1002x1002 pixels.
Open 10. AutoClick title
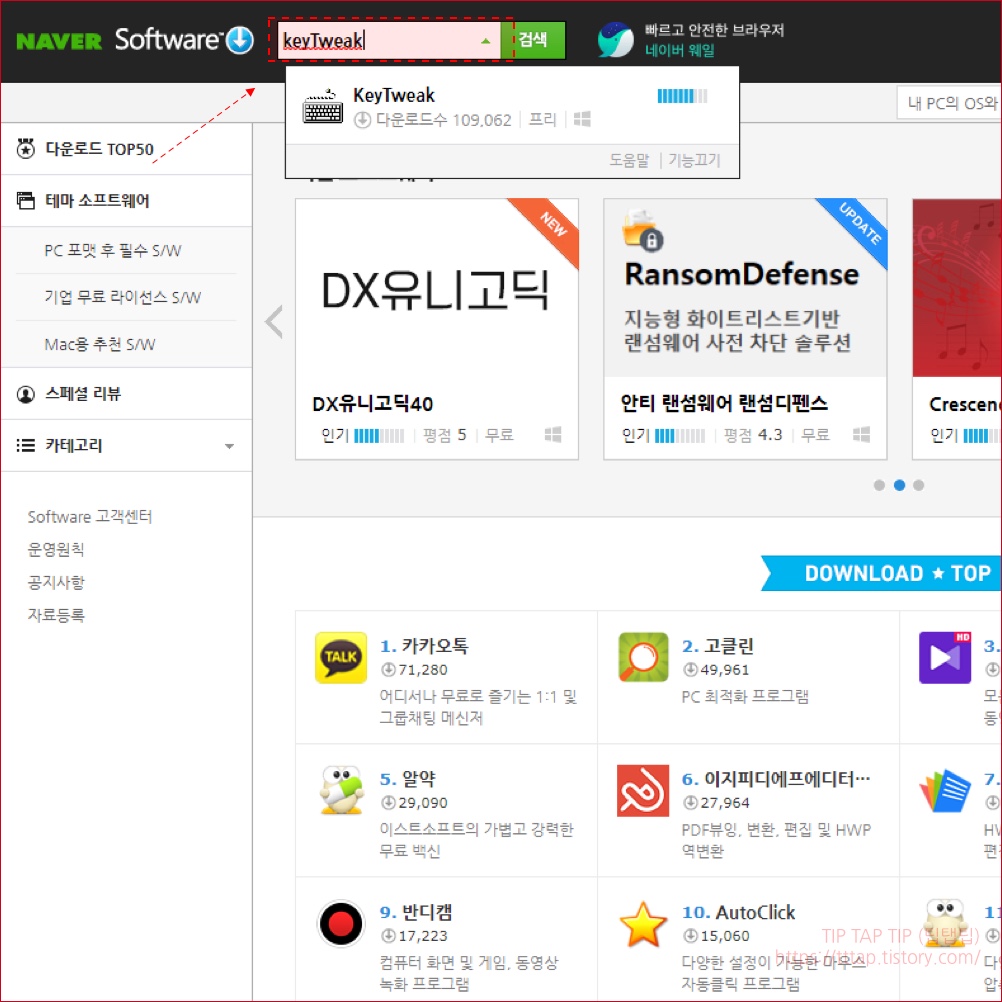pyautogui.click(x=738, y=913)
